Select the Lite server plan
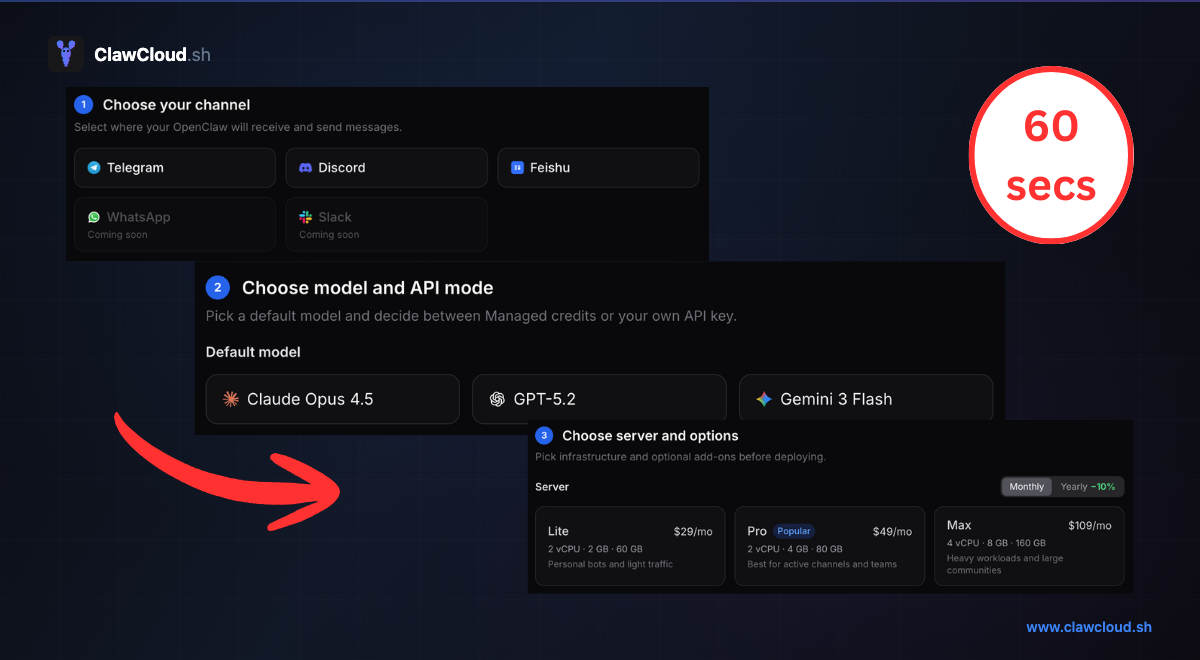The height and width of the screenshot is (660, 1200). tap(630, 546)
